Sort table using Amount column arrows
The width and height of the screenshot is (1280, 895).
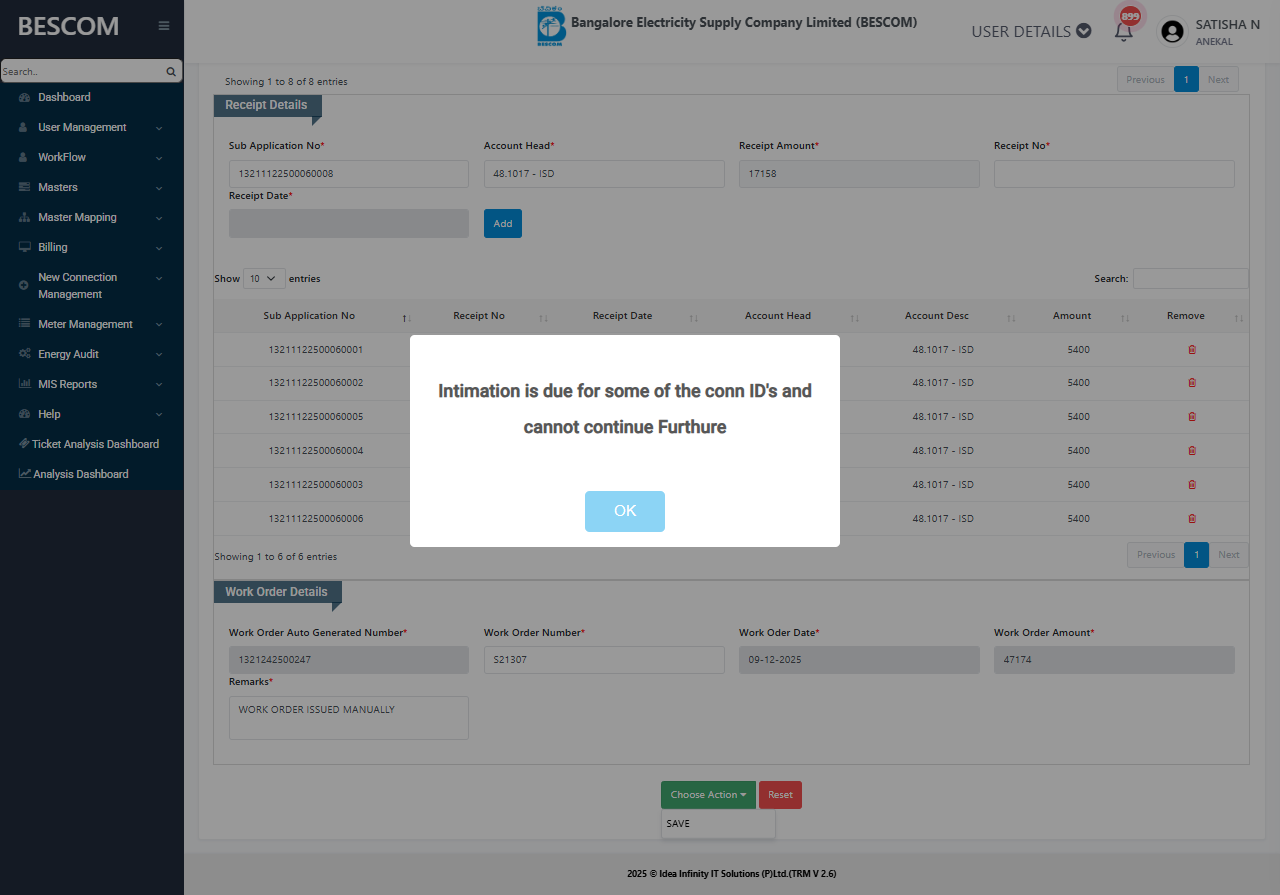(1125, 317)
